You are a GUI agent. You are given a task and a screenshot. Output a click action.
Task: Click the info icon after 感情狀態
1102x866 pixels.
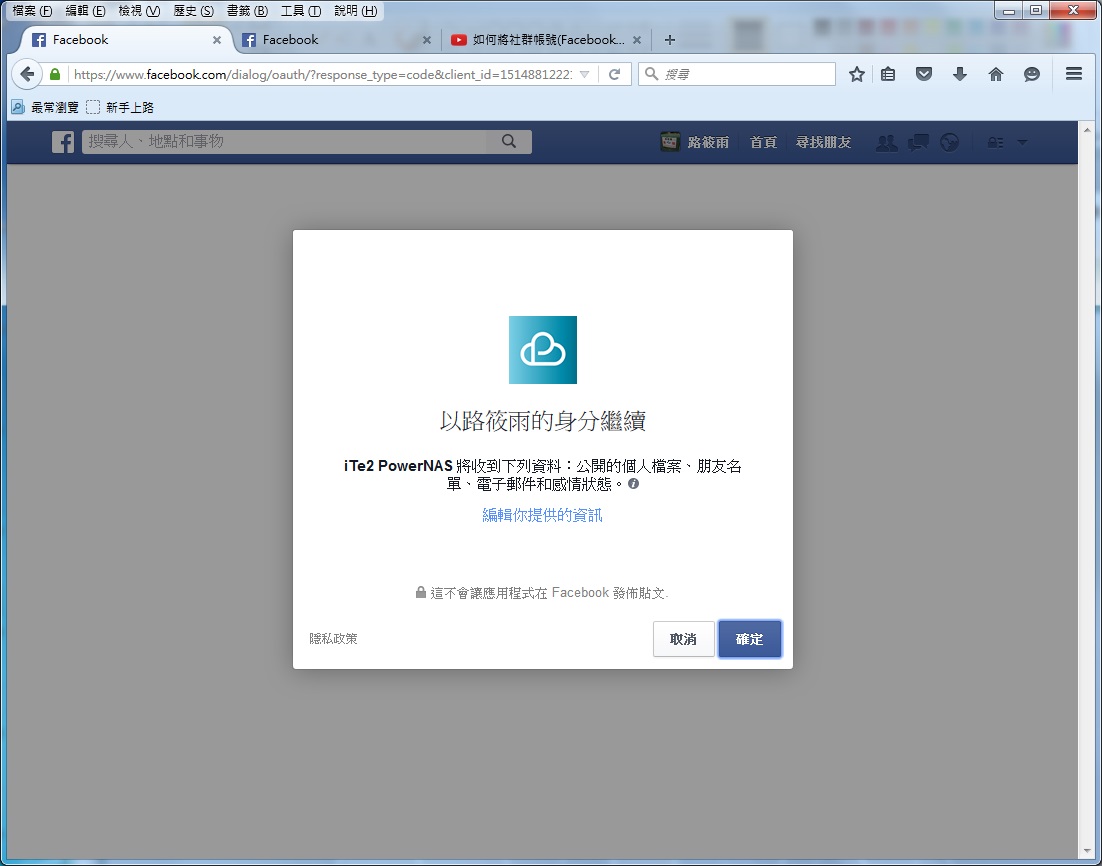point(633,484)
